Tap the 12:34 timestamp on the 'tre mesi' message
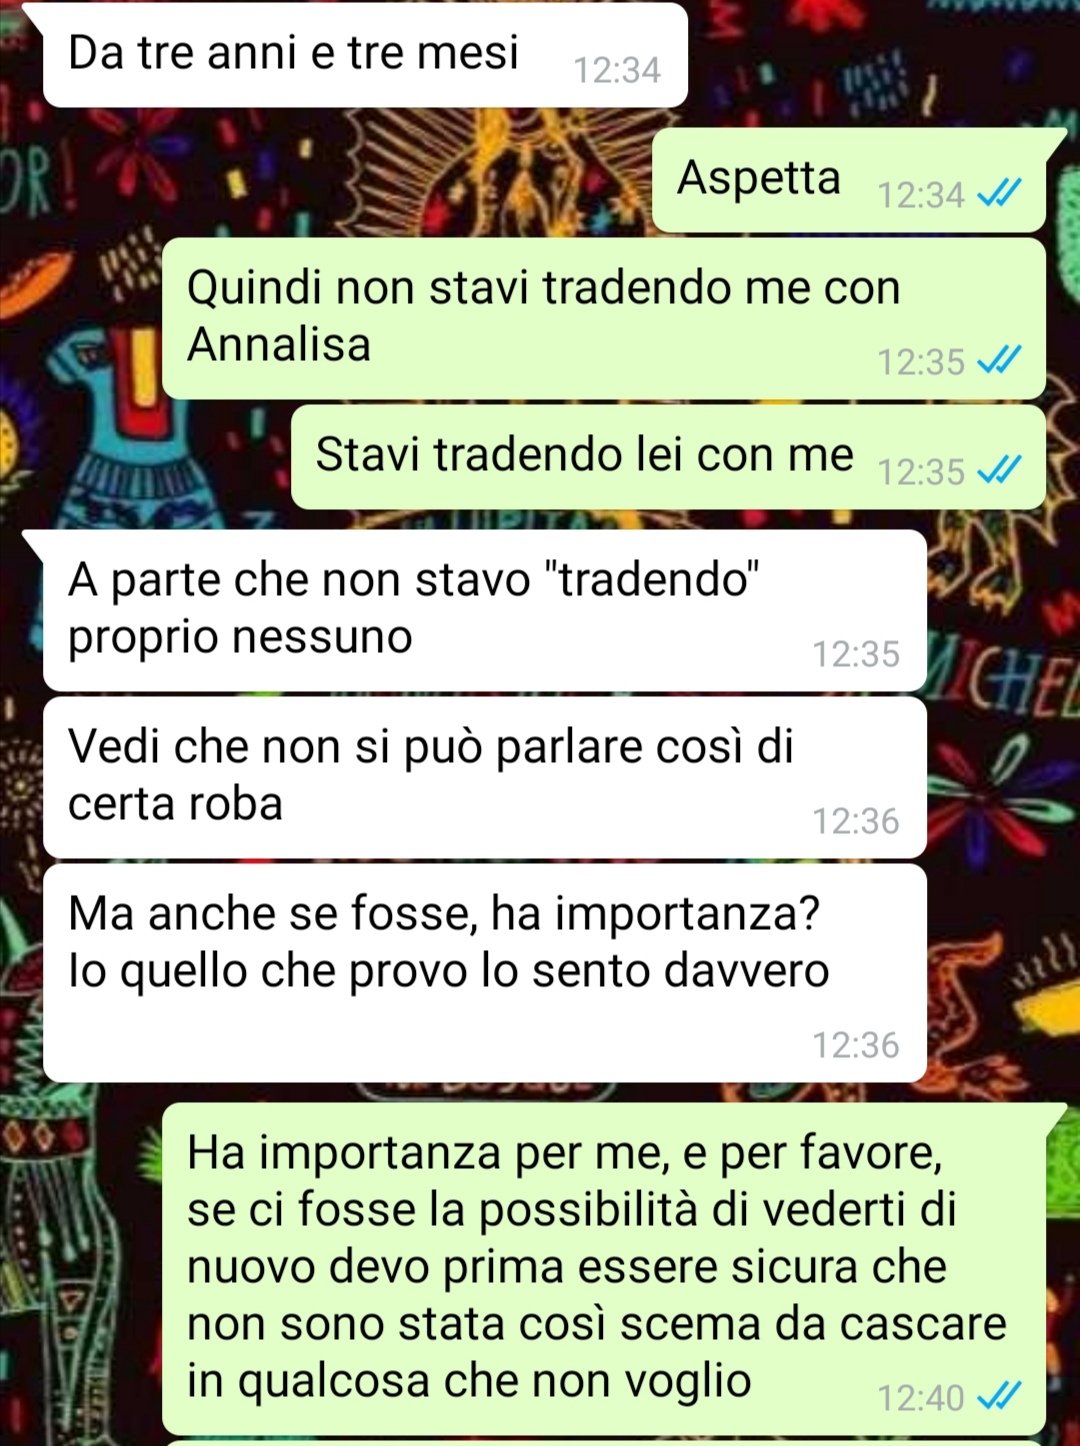This screenshot has width=1080, height=1446. pyautogui.click(x=617, y=70)
